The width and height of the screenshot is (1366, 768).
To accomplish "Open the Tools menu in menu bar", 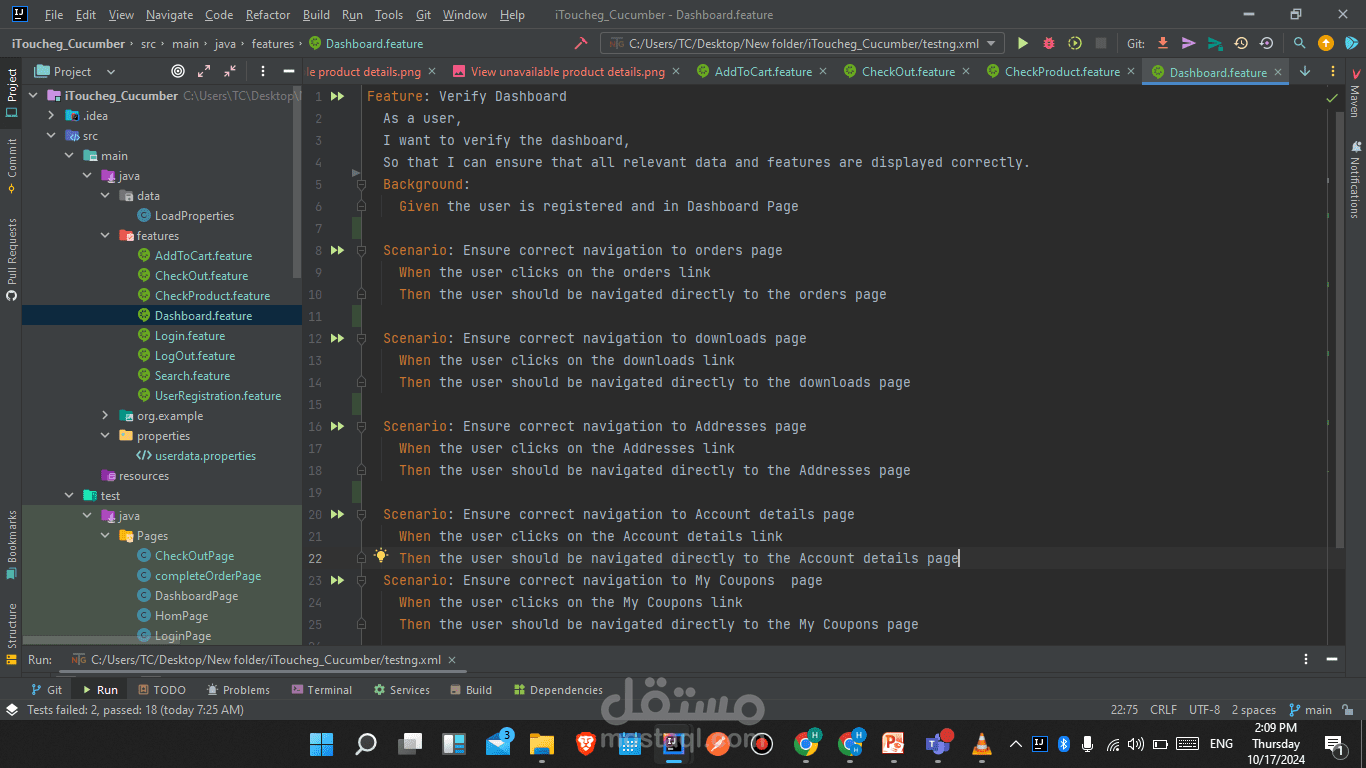I will [389, 15].
